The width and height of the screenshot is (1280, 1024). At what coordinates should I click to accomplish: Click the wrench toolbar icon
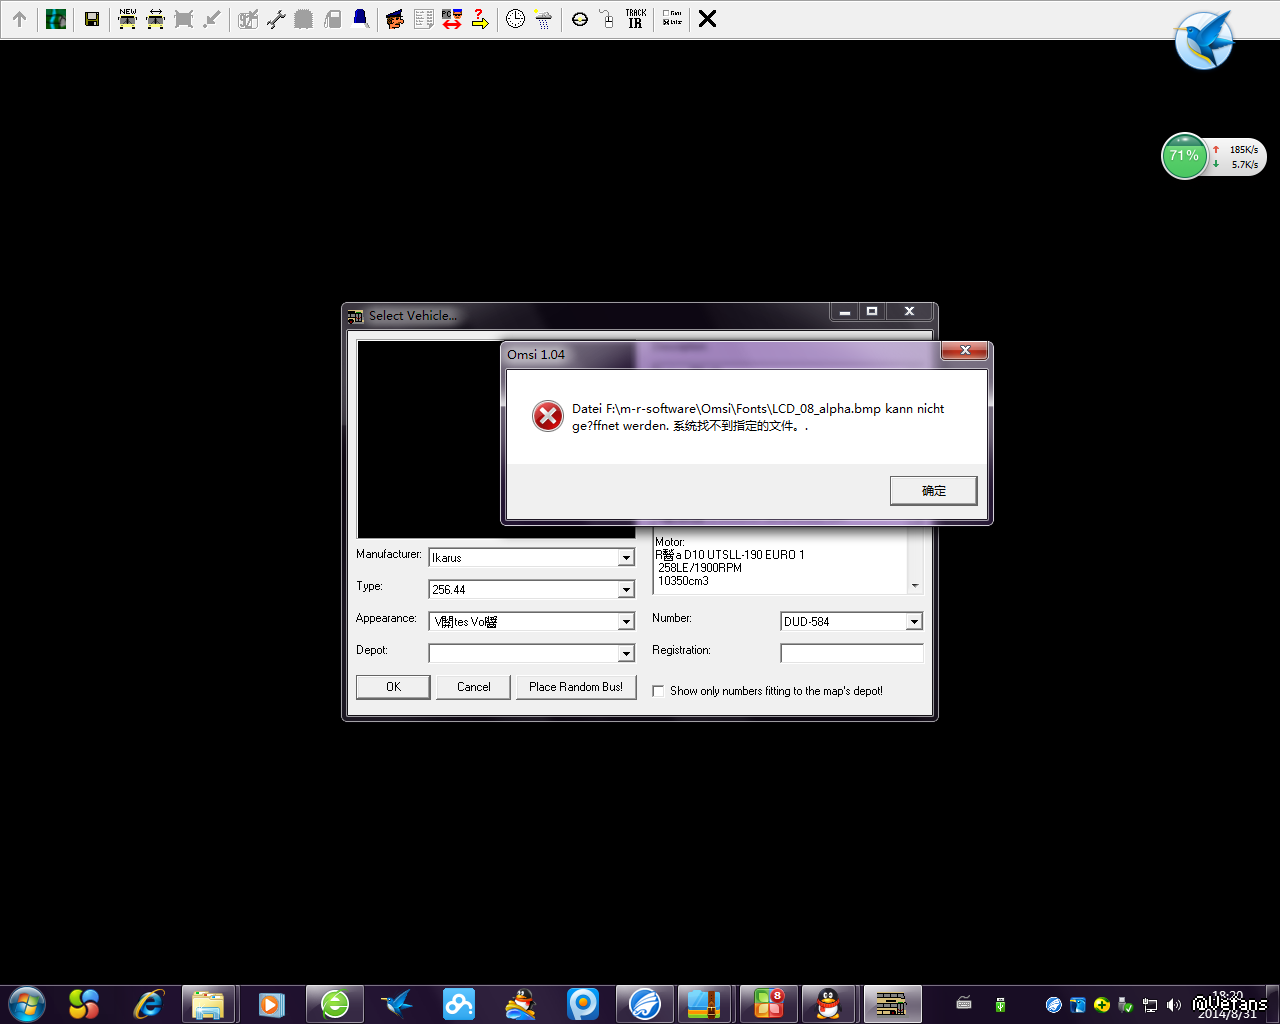(x=277, y=19)
